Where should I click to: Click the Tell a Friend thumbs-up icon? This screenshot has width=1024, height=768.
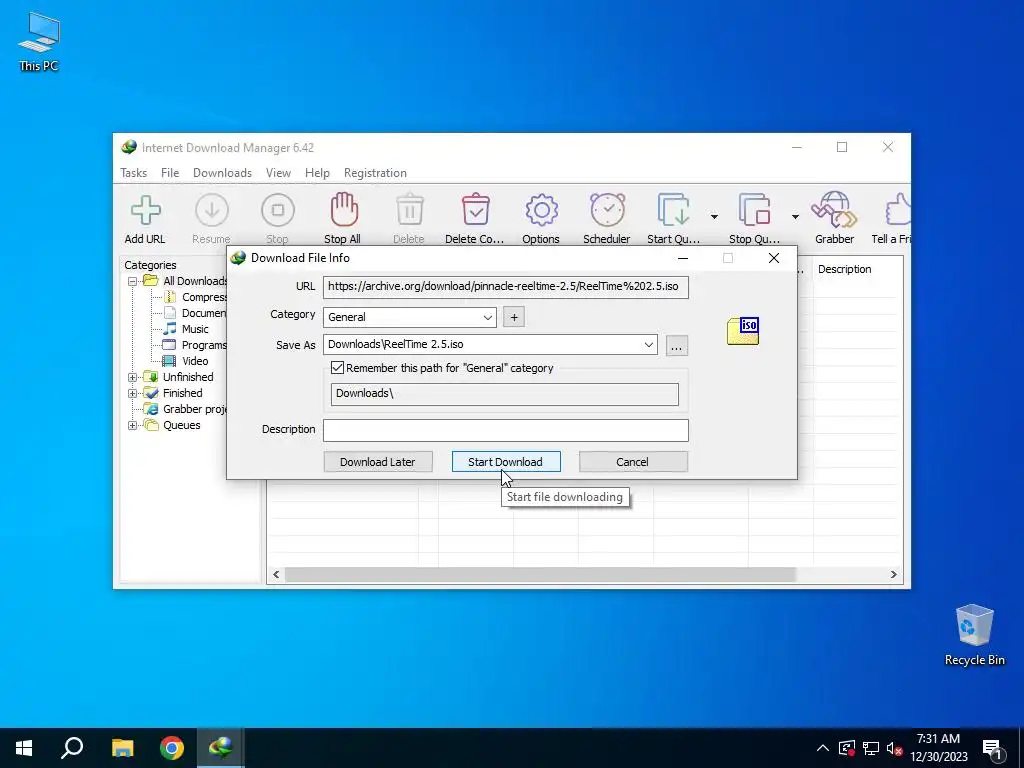point(898,210)
